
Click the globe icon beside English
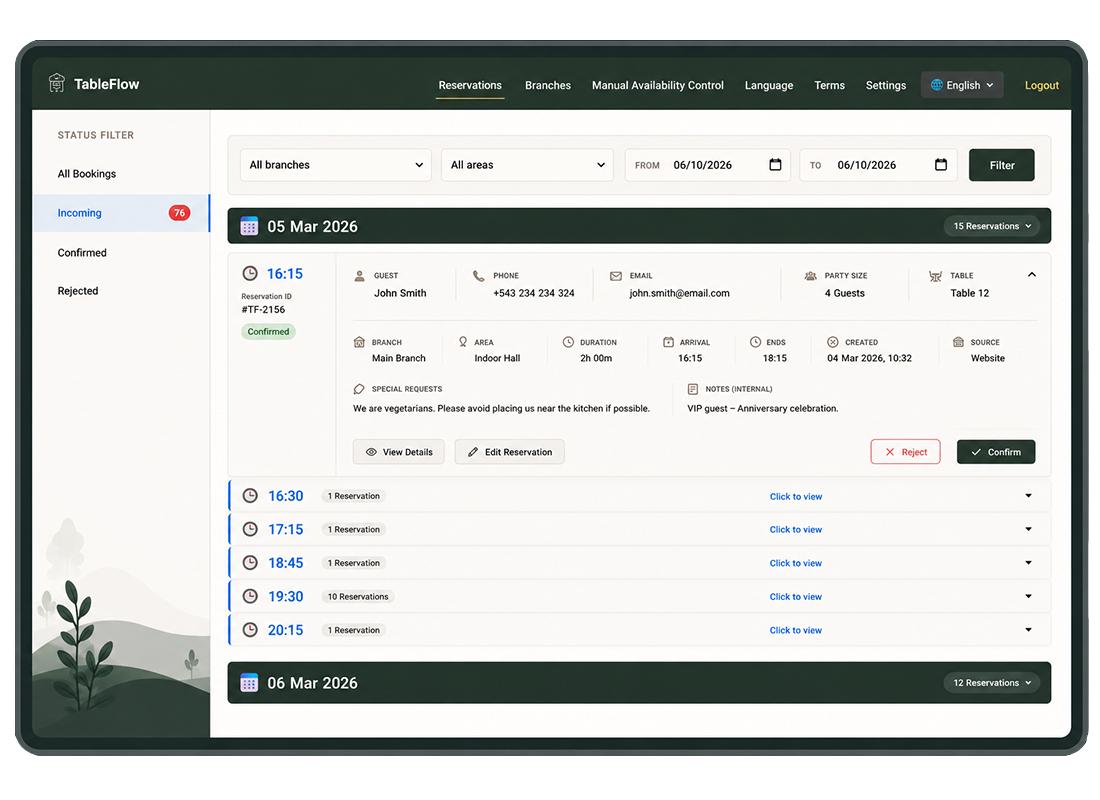point(937,85)
